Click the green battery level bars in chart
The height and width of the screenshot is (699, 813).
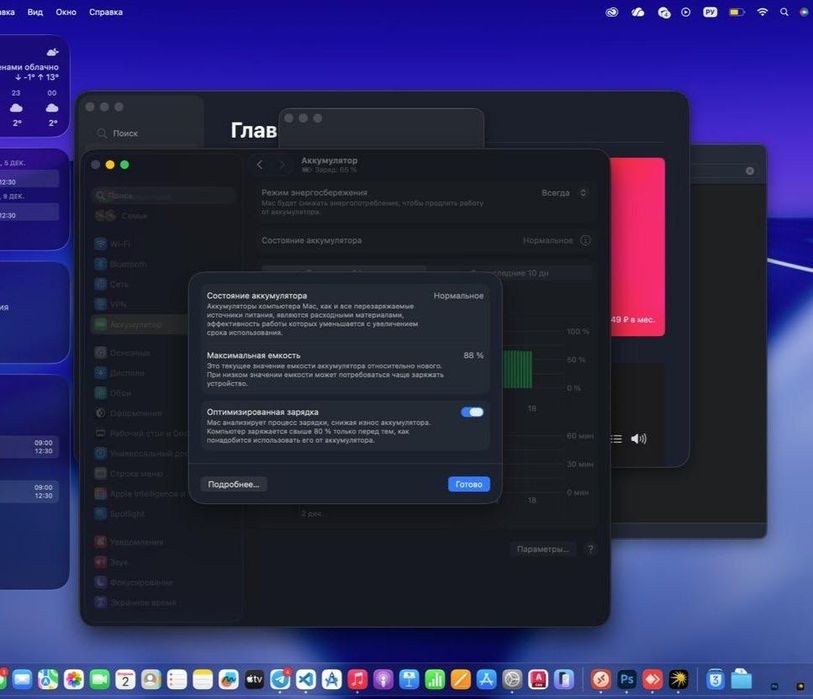pyautogui.click(x=517, y=369)
